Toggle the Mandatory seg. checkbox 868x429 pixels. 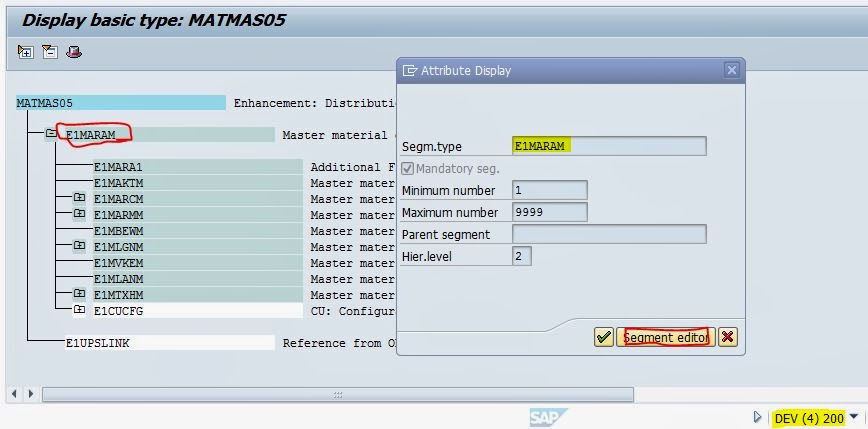click(x=407, y=168)
